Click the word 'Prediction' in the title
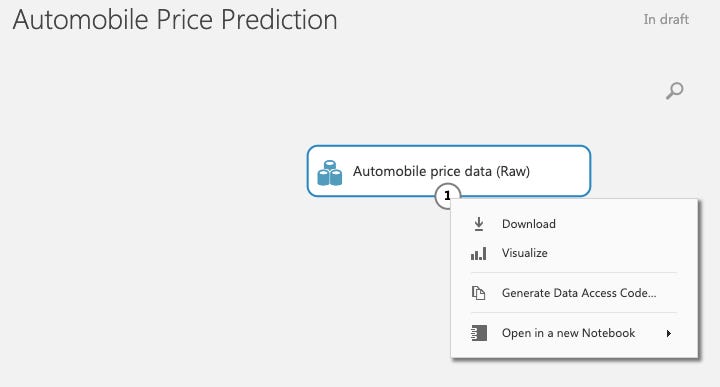The width and height of the screenshot is (720, 387). [279, 20]
